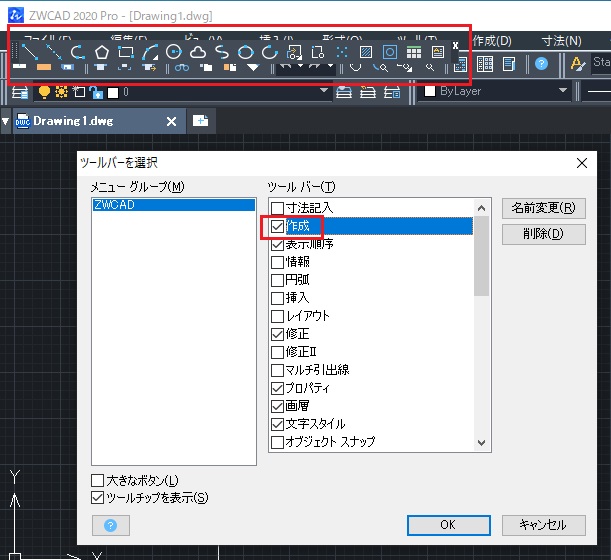
Task: Check the オブジェクト スナップ checkbox
Action: tap(277, 442)
